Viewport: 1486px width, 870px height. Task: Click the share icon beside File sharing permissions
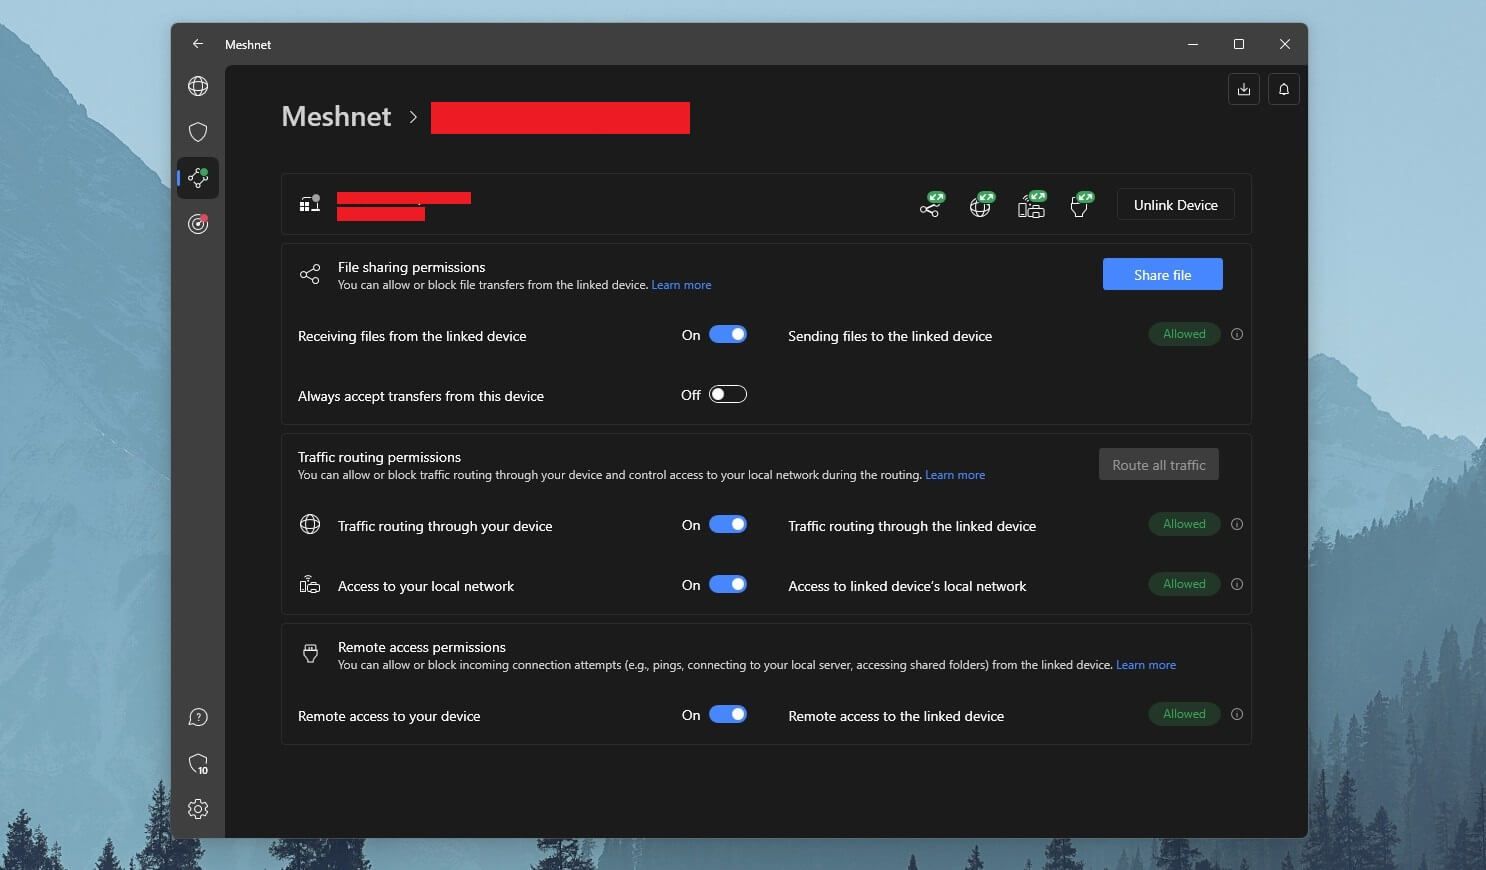coord(310,274)
